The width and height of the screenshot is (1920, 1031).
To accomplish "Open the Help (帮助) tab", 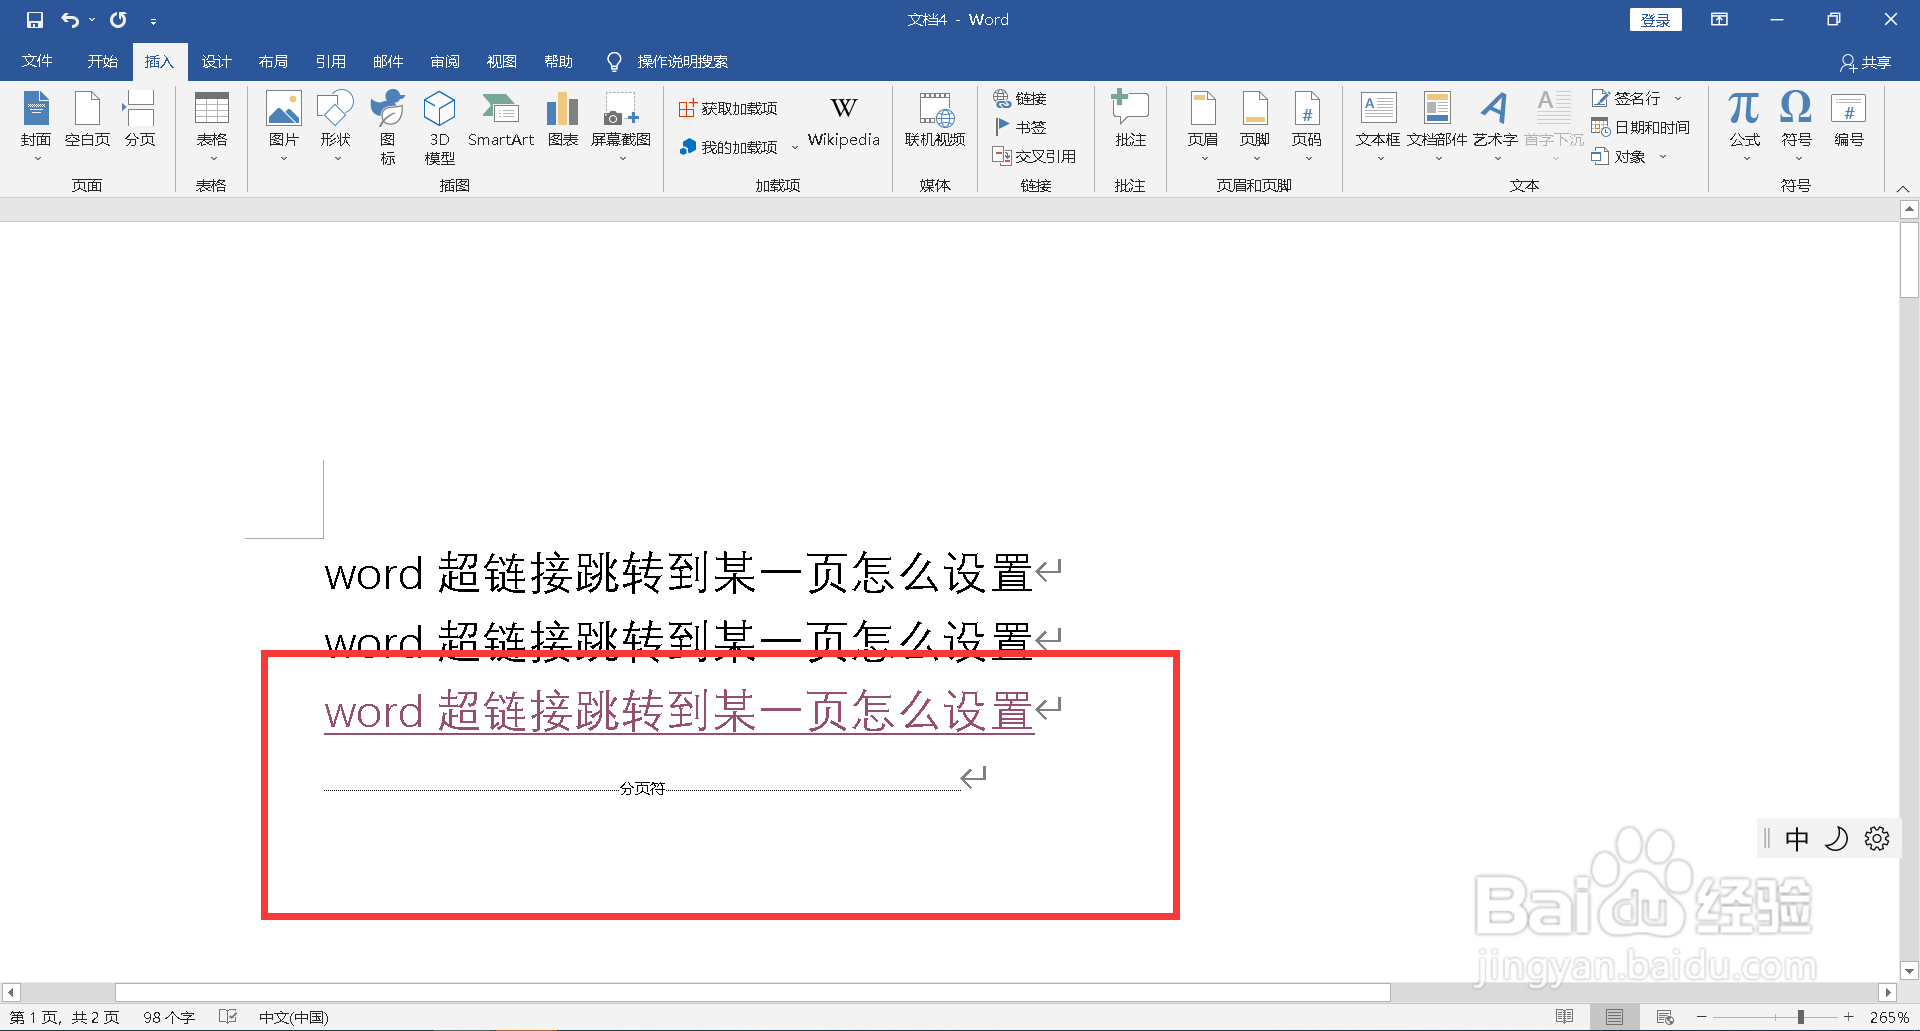I will (559, 61).
